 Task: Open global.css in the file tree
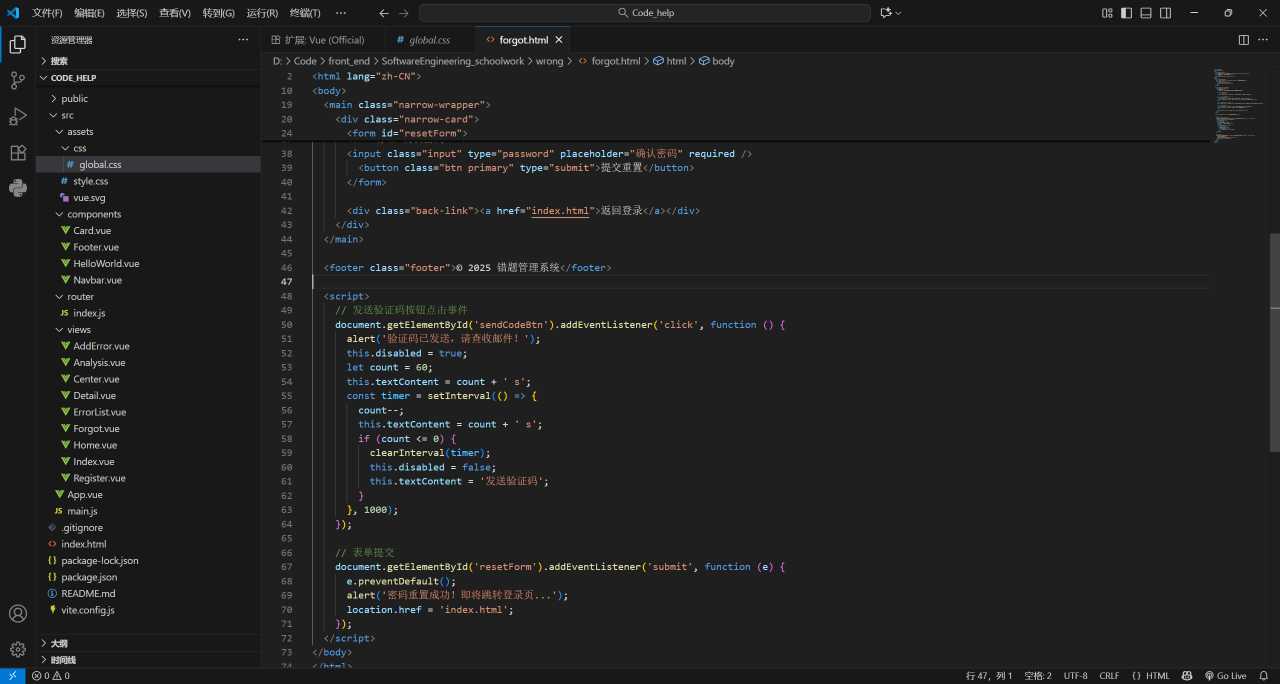coord(148,164)
